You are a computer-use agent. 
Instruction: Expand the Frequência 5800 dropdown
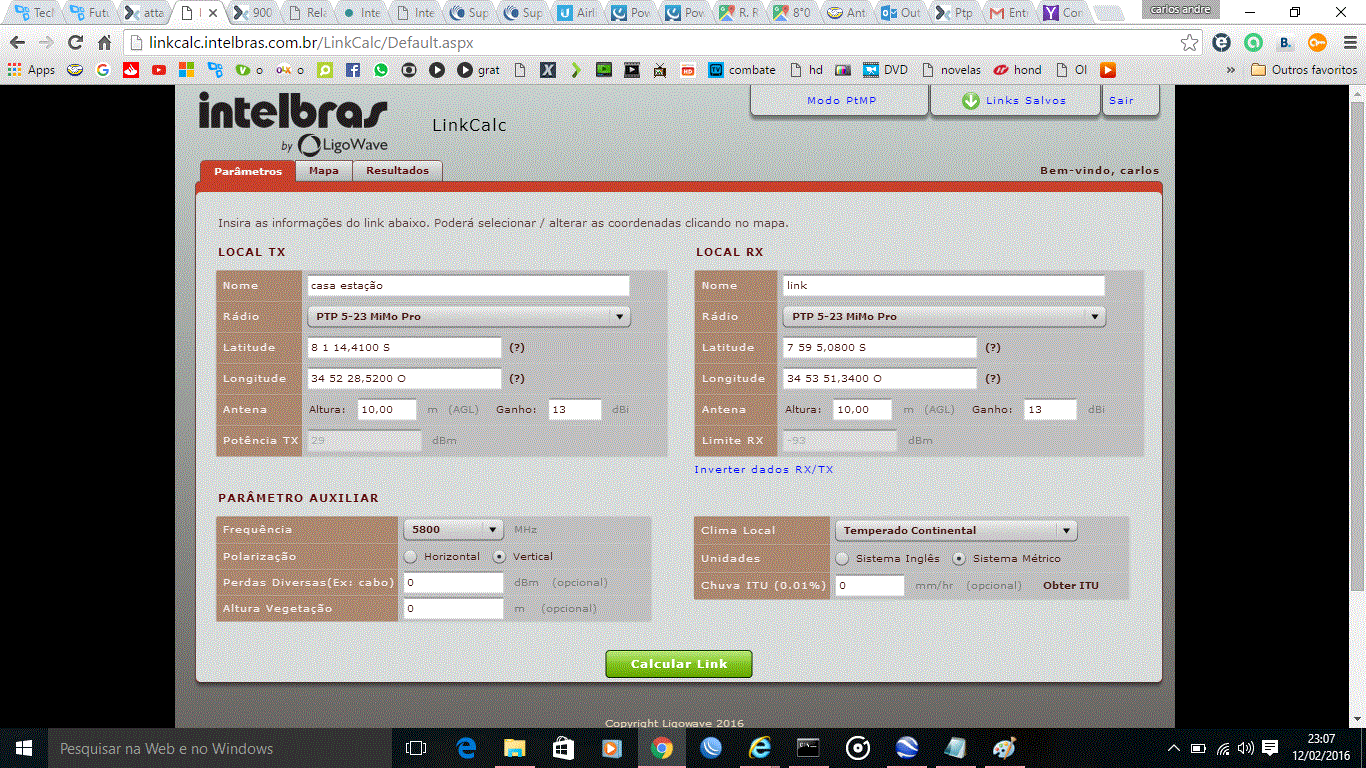(453, 530)
